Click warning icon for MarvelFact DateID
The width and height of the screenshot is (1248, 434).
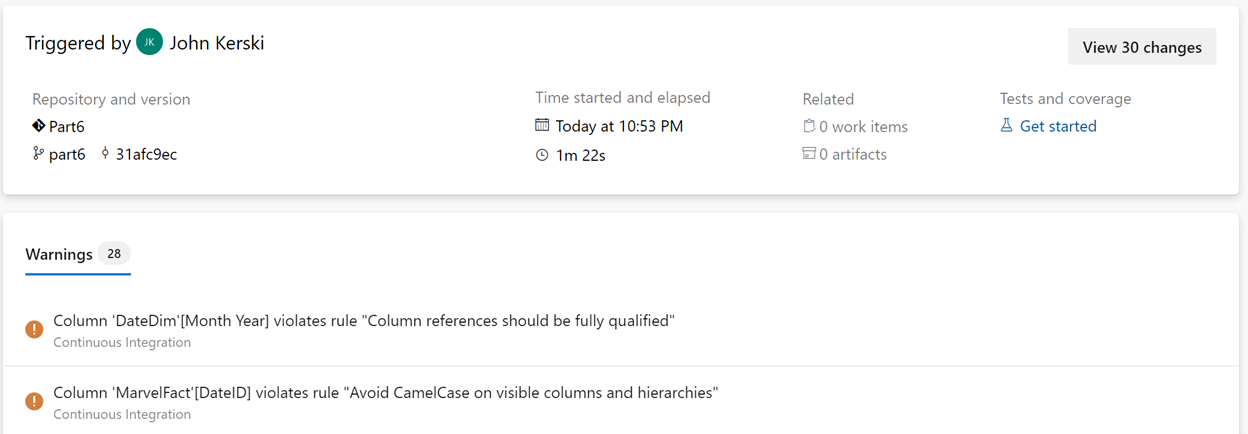click(34, 401)
